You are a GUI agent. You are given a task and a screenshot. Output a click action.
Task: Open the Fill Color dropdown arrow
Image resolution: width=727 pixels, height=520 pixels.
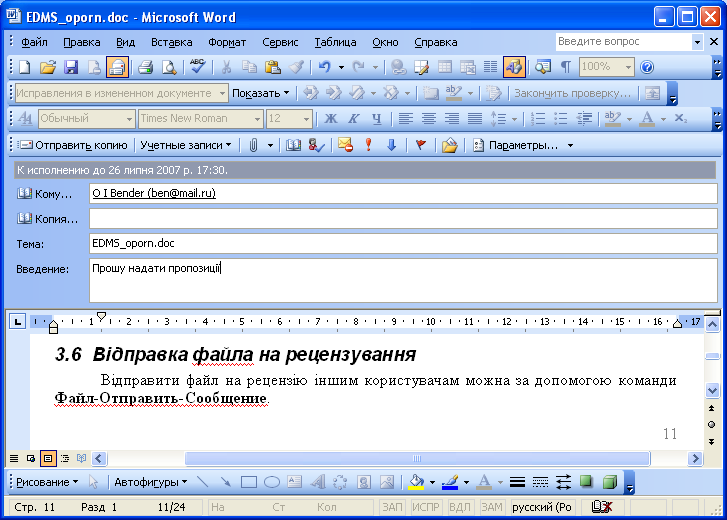coord(432,482)
